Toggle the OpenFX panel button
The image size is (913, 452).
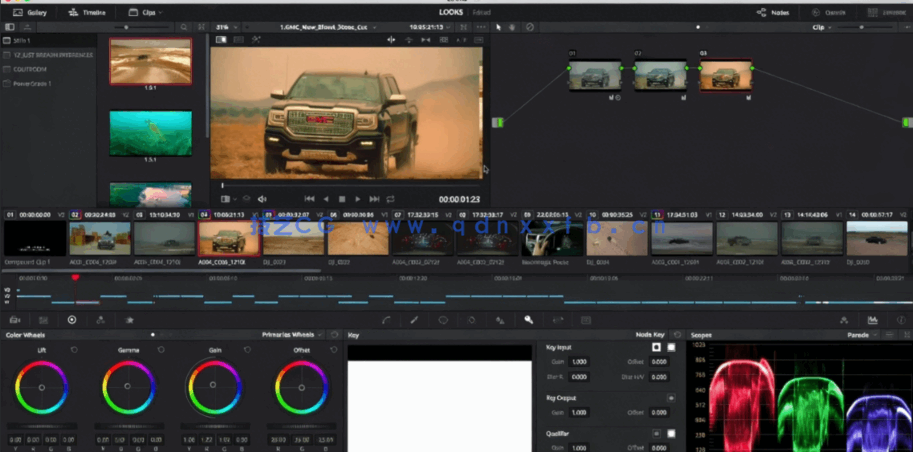(829, 12)
